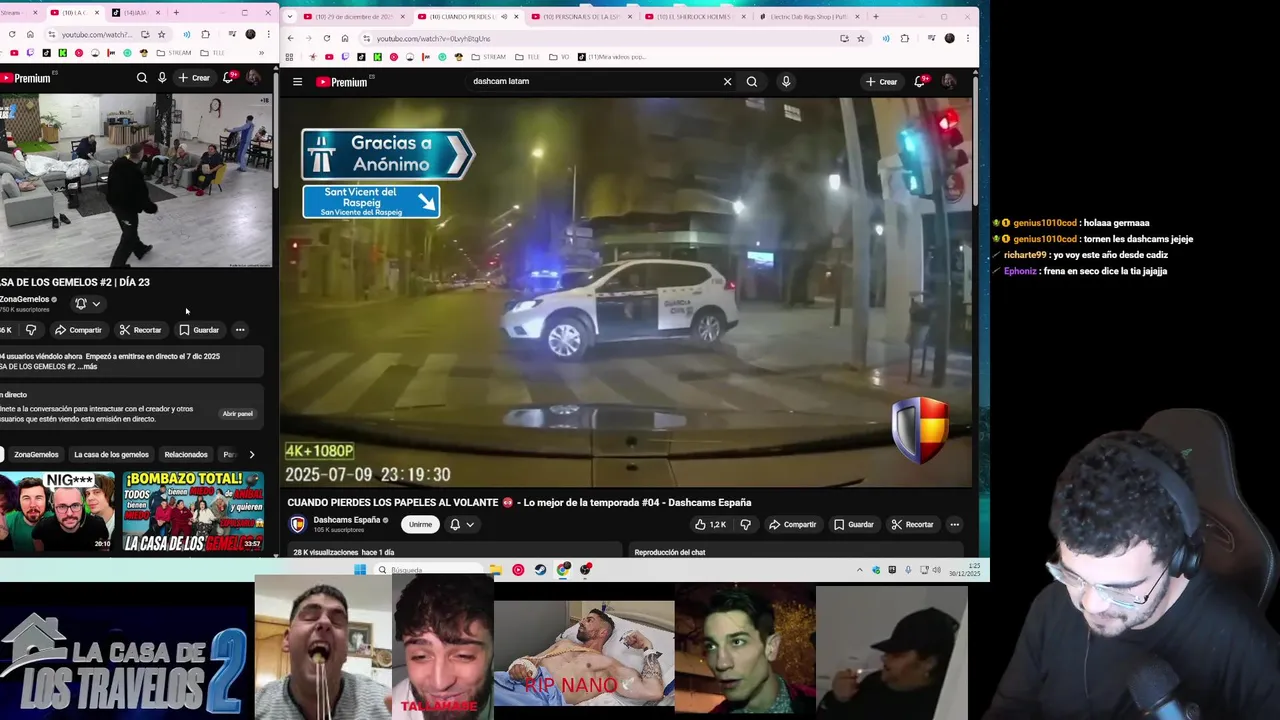1280x720 pixels.
Task: Click 'Compartir' in left YouTube window
Action: (78, 330)
